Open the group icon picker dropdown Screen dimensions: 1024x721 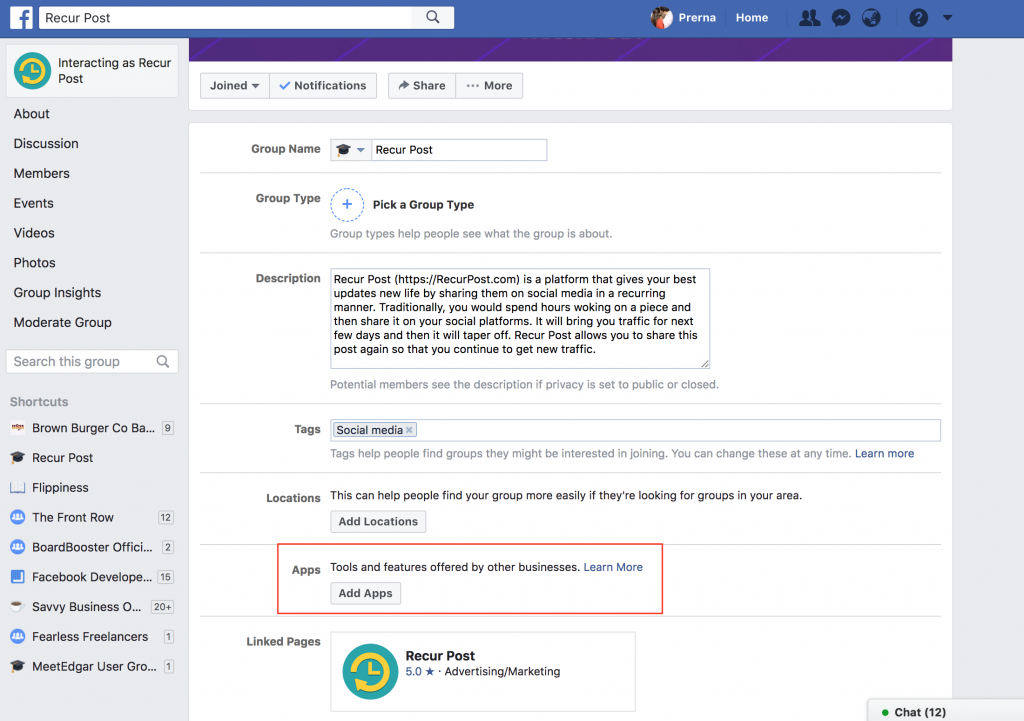351,150
